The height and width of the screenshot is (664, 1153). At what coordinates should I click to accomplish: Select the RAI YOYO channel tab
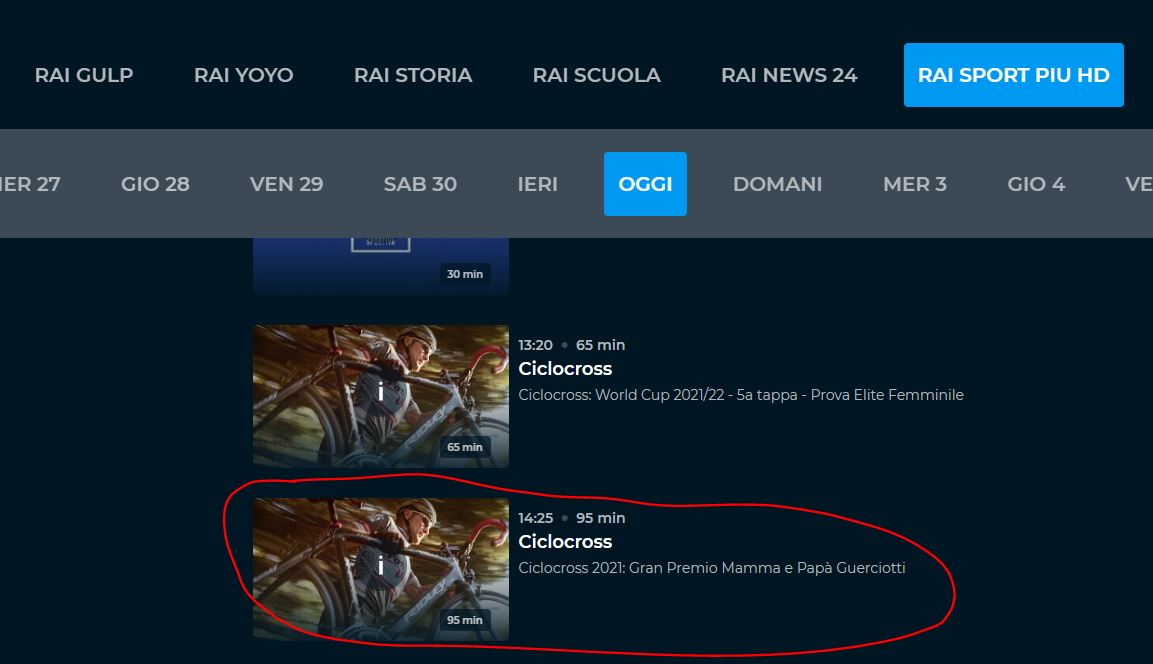pyautogui.click(x=243, y=75)
